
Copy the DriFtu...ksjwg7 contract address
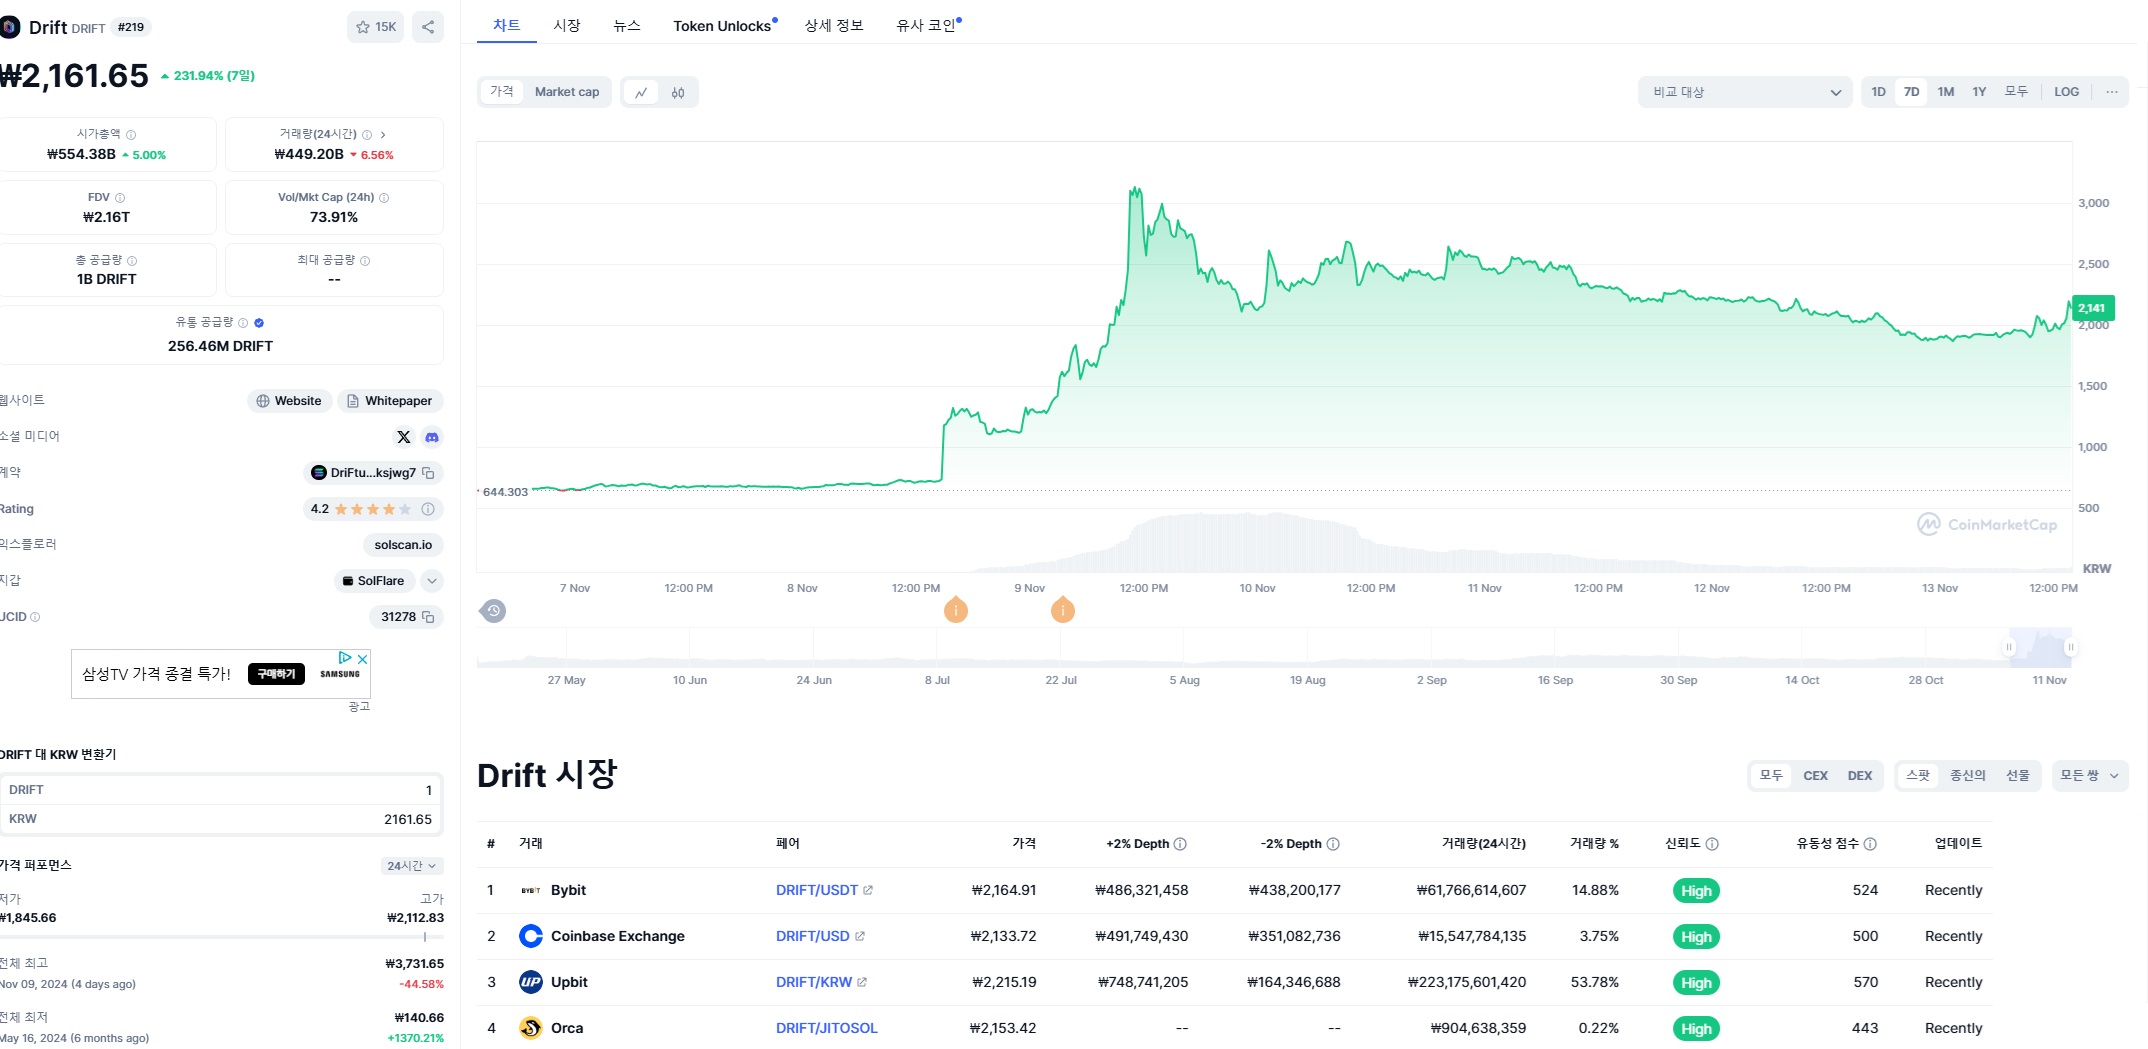[x=428, y=473]
